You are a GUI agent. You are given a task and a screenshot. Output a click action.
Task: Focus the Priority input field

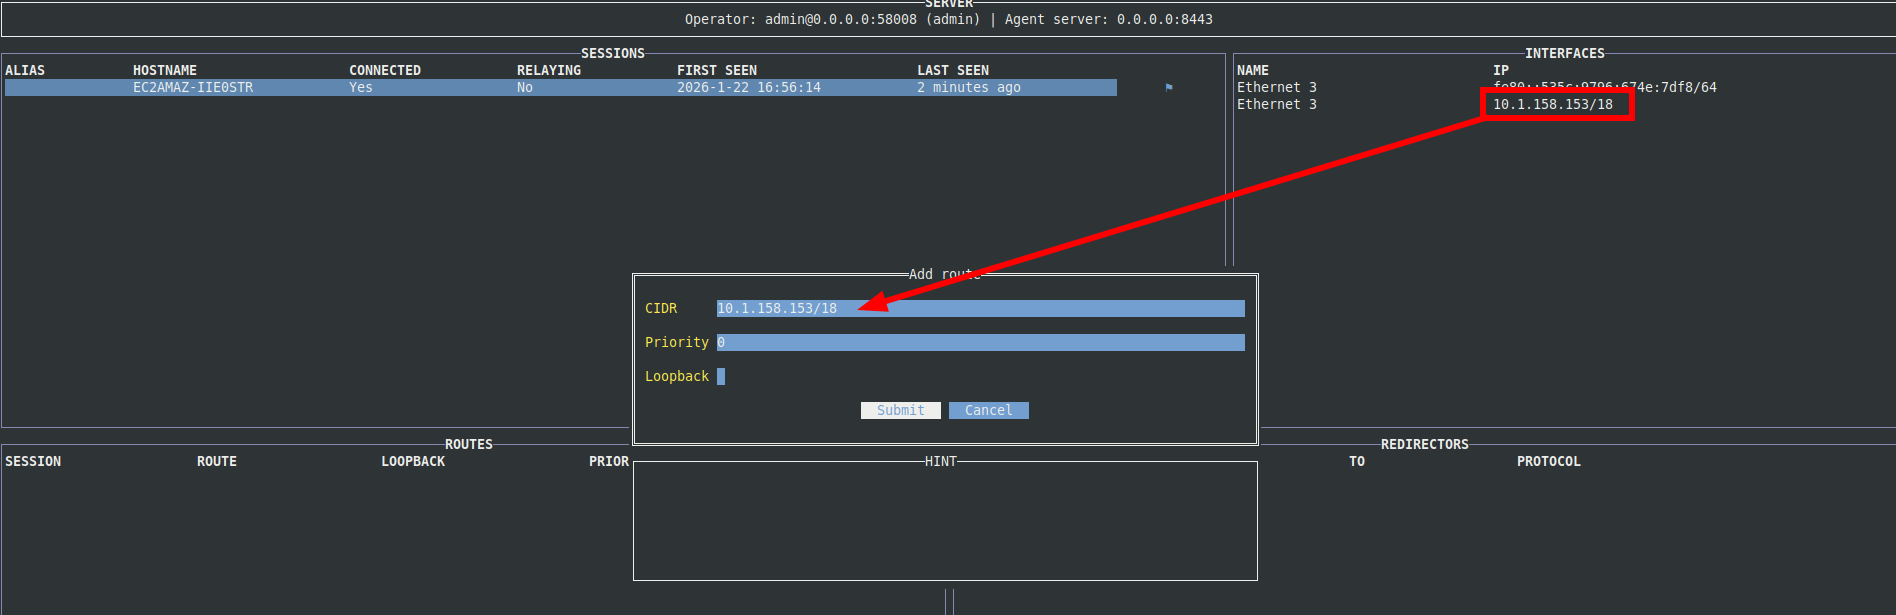click(x=980, y=343)
